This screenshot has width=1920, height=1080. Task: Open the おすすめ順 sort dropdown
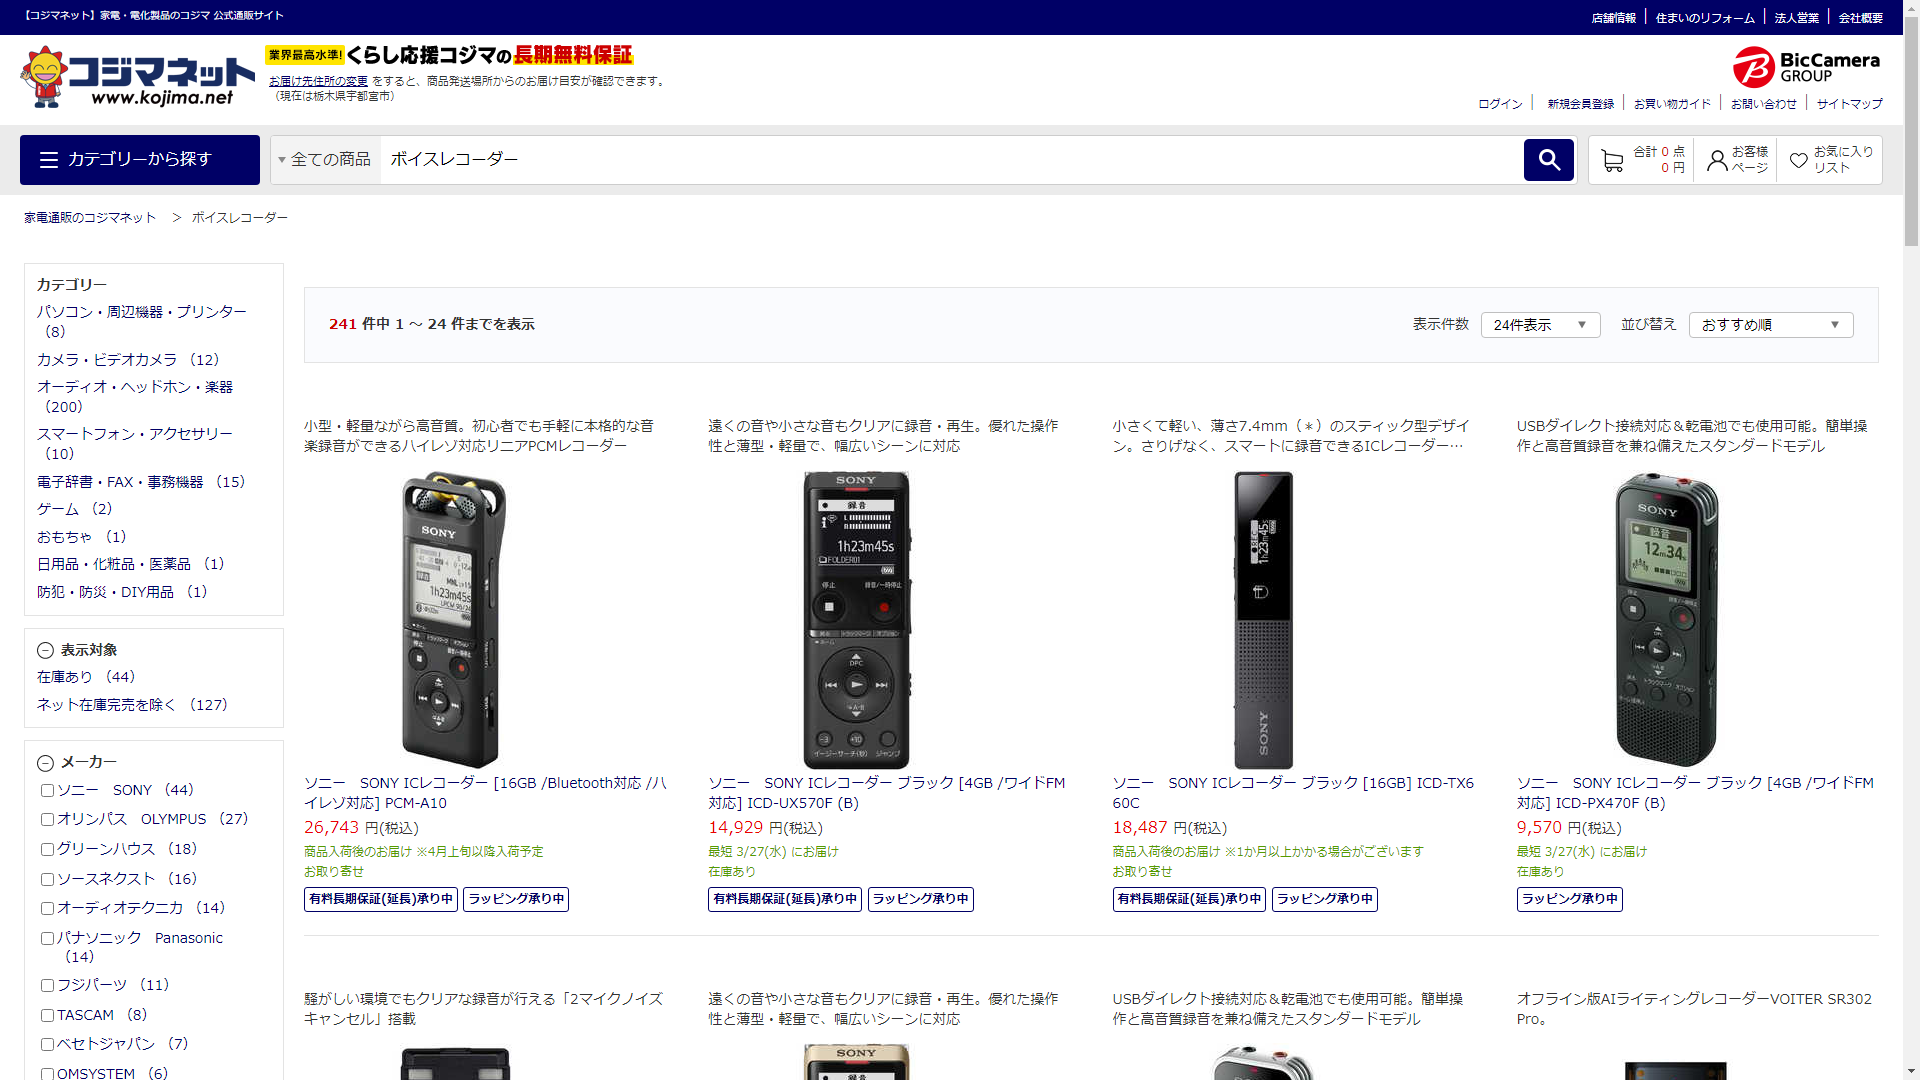(1770, 325)
